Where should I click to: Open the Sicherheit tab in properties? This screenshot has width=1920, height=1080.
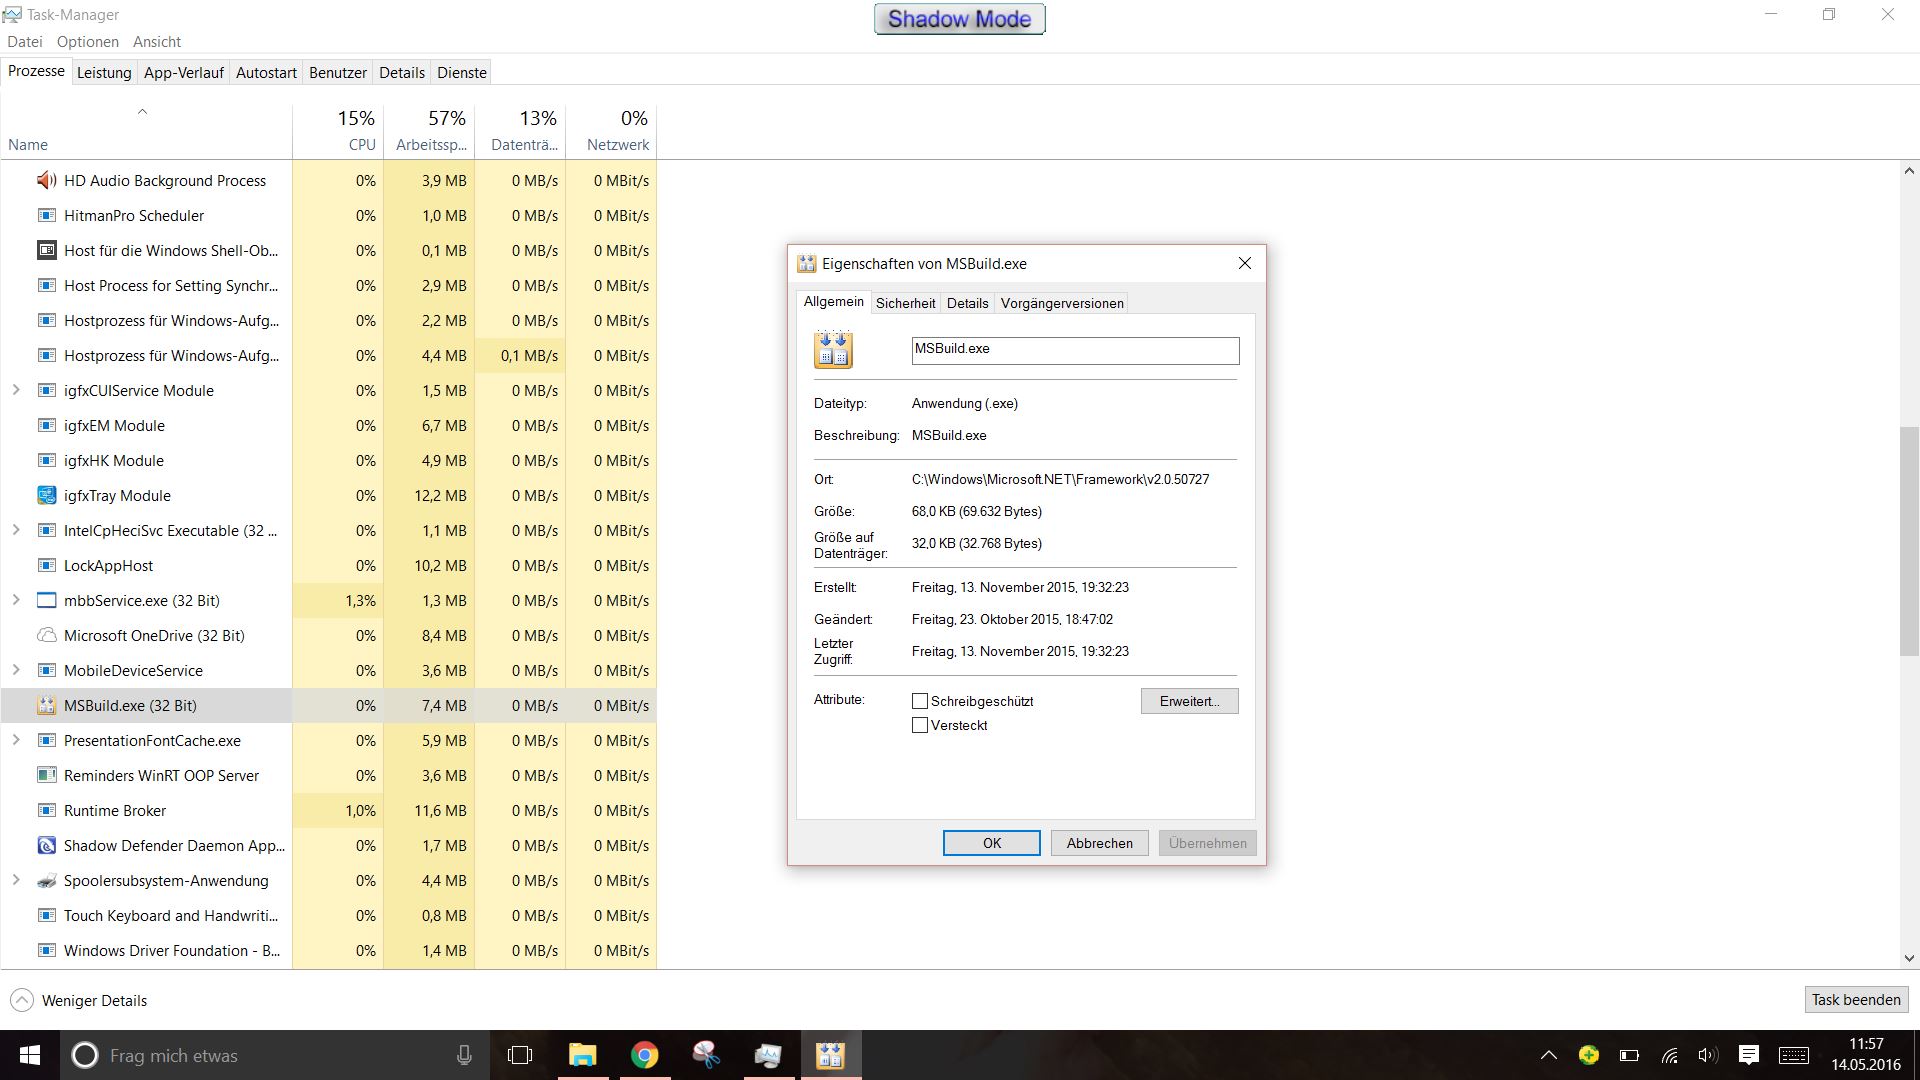905,303
